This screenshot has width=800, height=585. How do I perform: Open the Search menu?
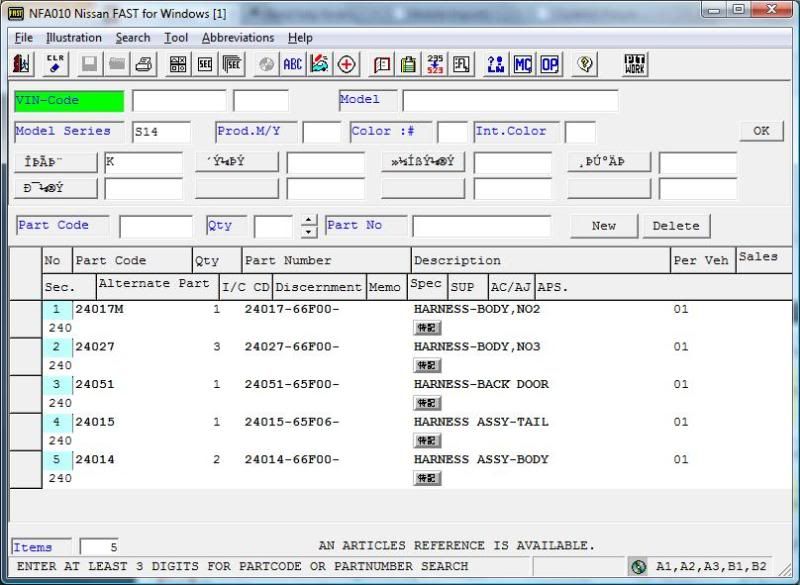[133, 38]
